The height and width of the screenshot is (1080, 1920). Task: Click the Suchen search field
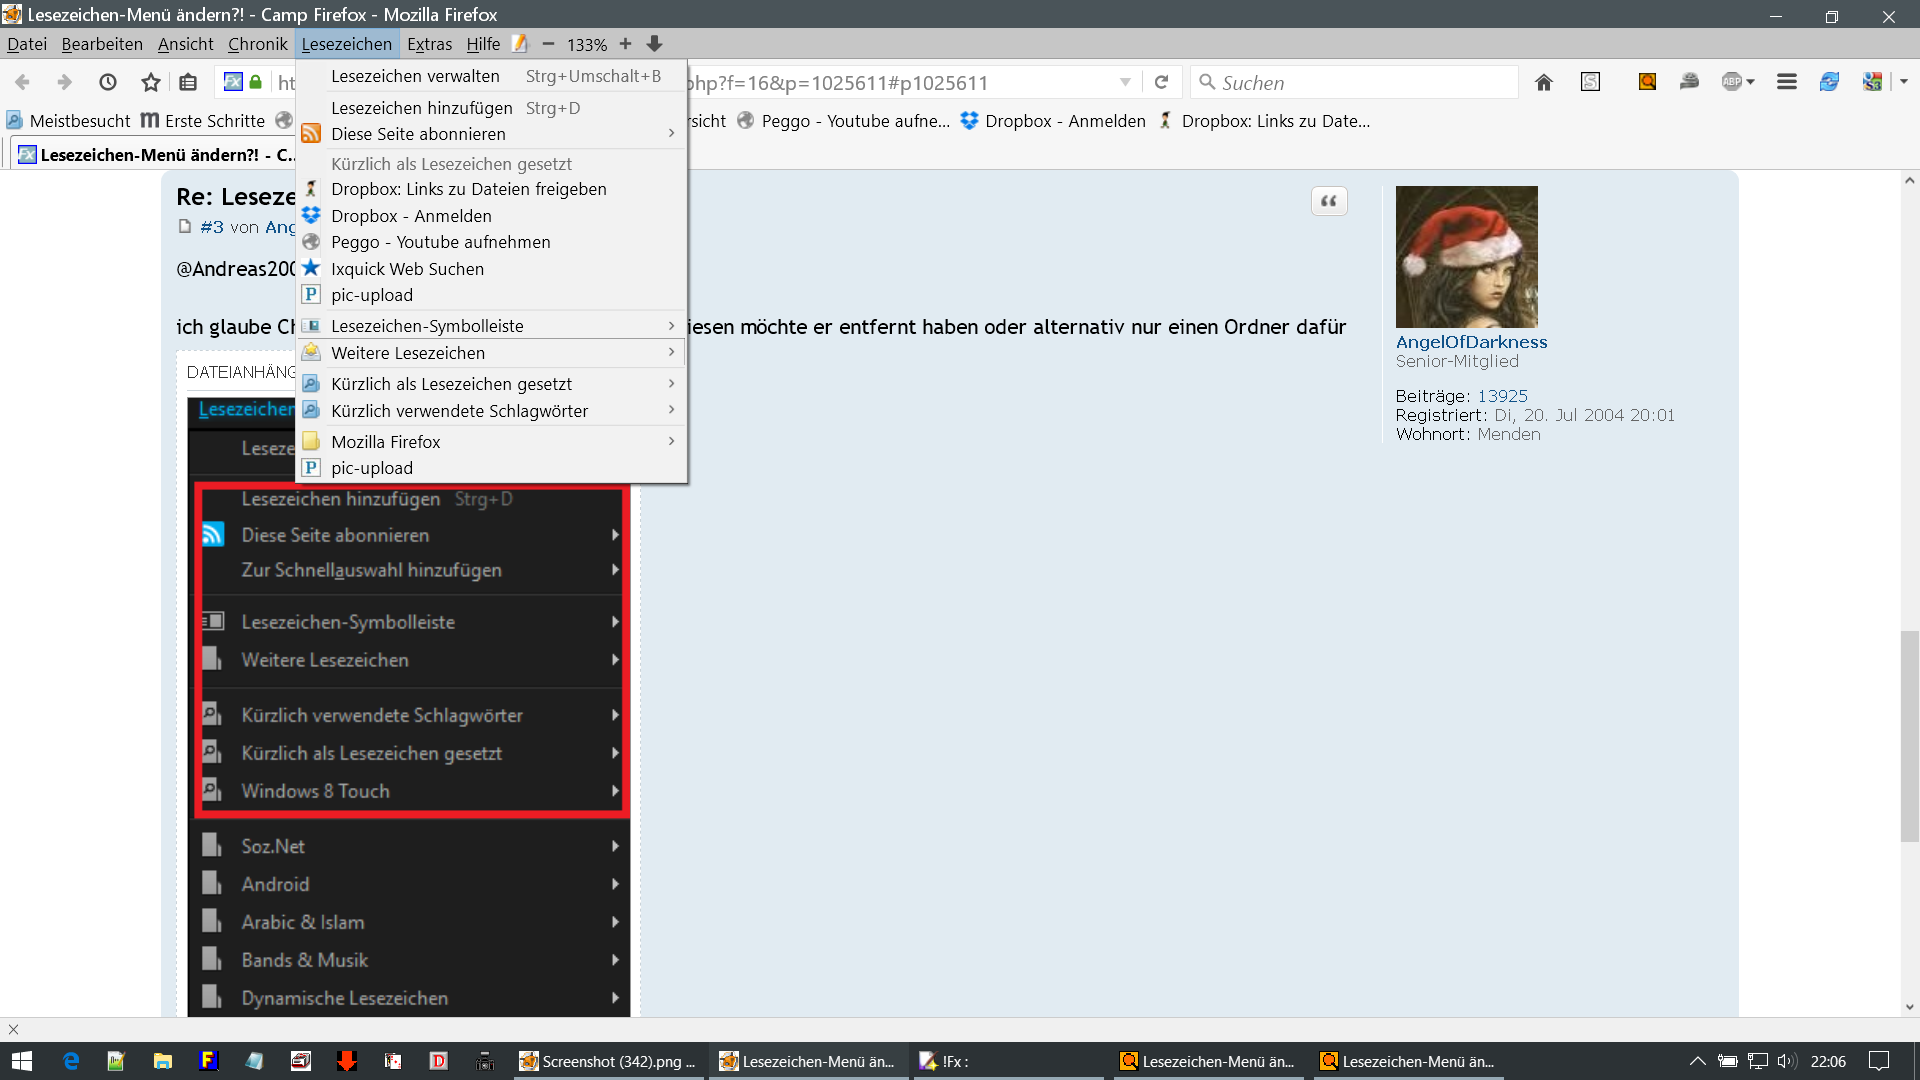pyautogui.click(x=1360, y=82)
